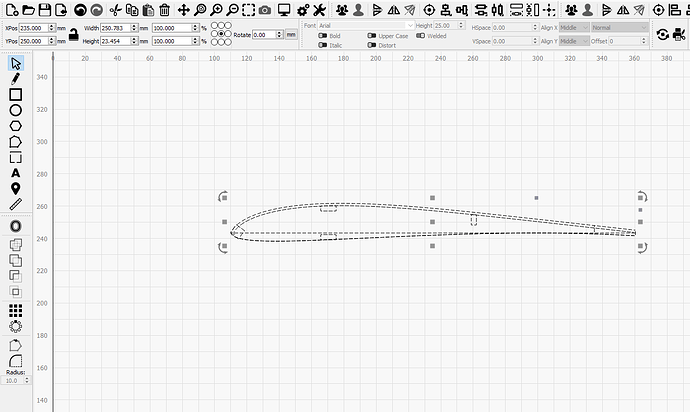This screenshot has width=690, height=412.
Task: Select the Grid Array tool
Action: [15, 311]
